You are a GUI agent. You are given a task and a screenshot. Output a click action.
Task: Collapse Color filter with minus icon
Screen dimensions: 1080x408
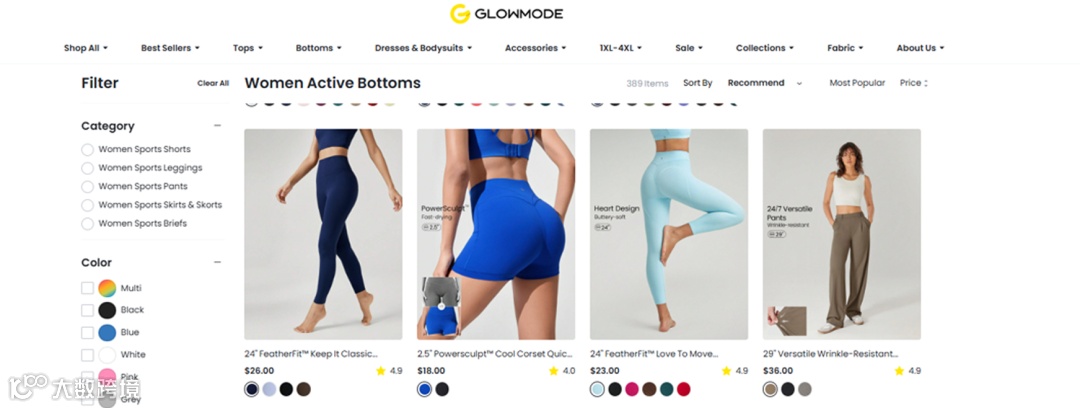point(218,262)
